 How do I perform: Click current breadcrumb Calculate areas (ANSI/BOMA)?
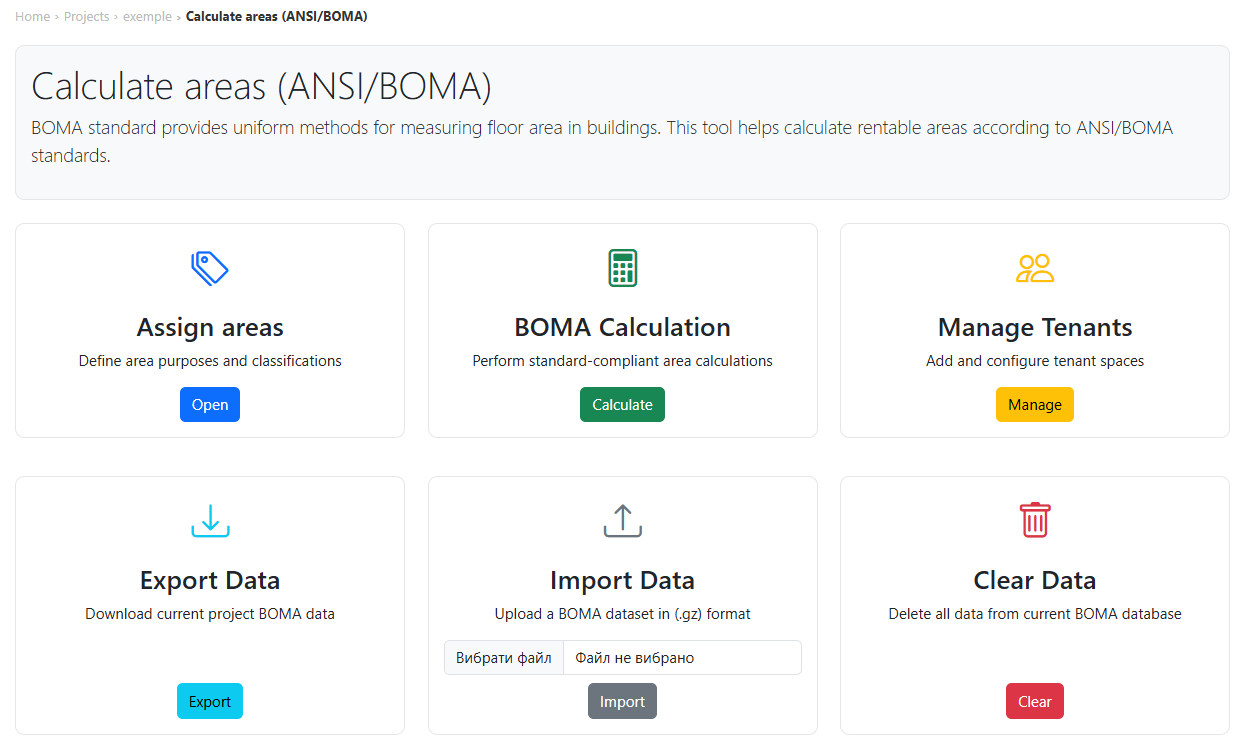(277, 17)
